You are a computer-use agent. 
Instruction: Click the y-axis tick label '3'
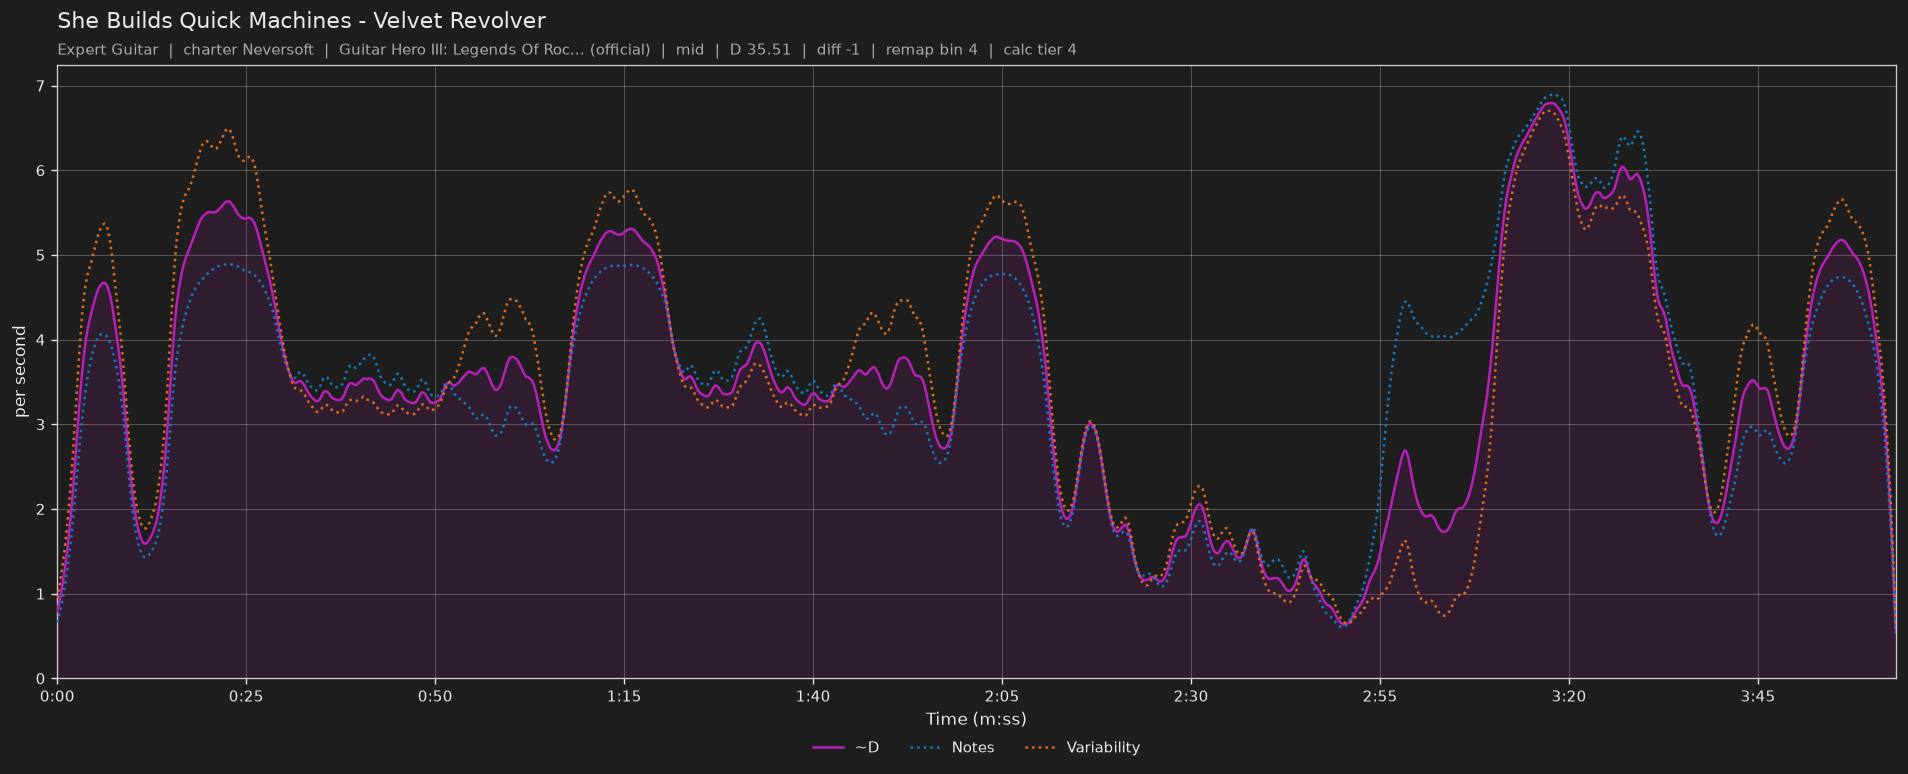point(41,425)
